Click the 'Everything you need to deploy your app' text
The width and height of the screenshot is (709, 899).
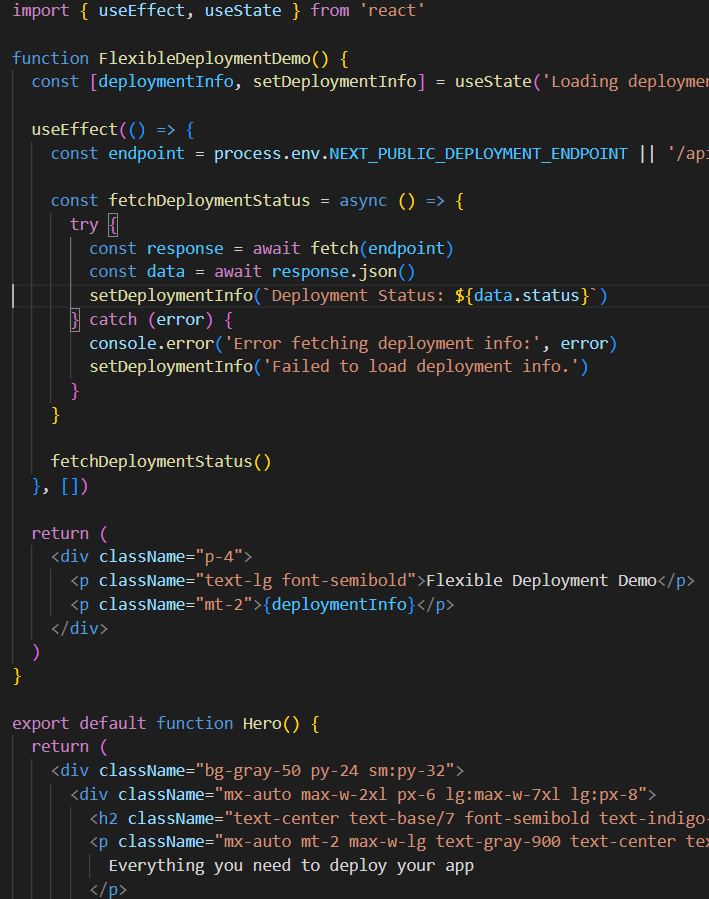[290, 865]
